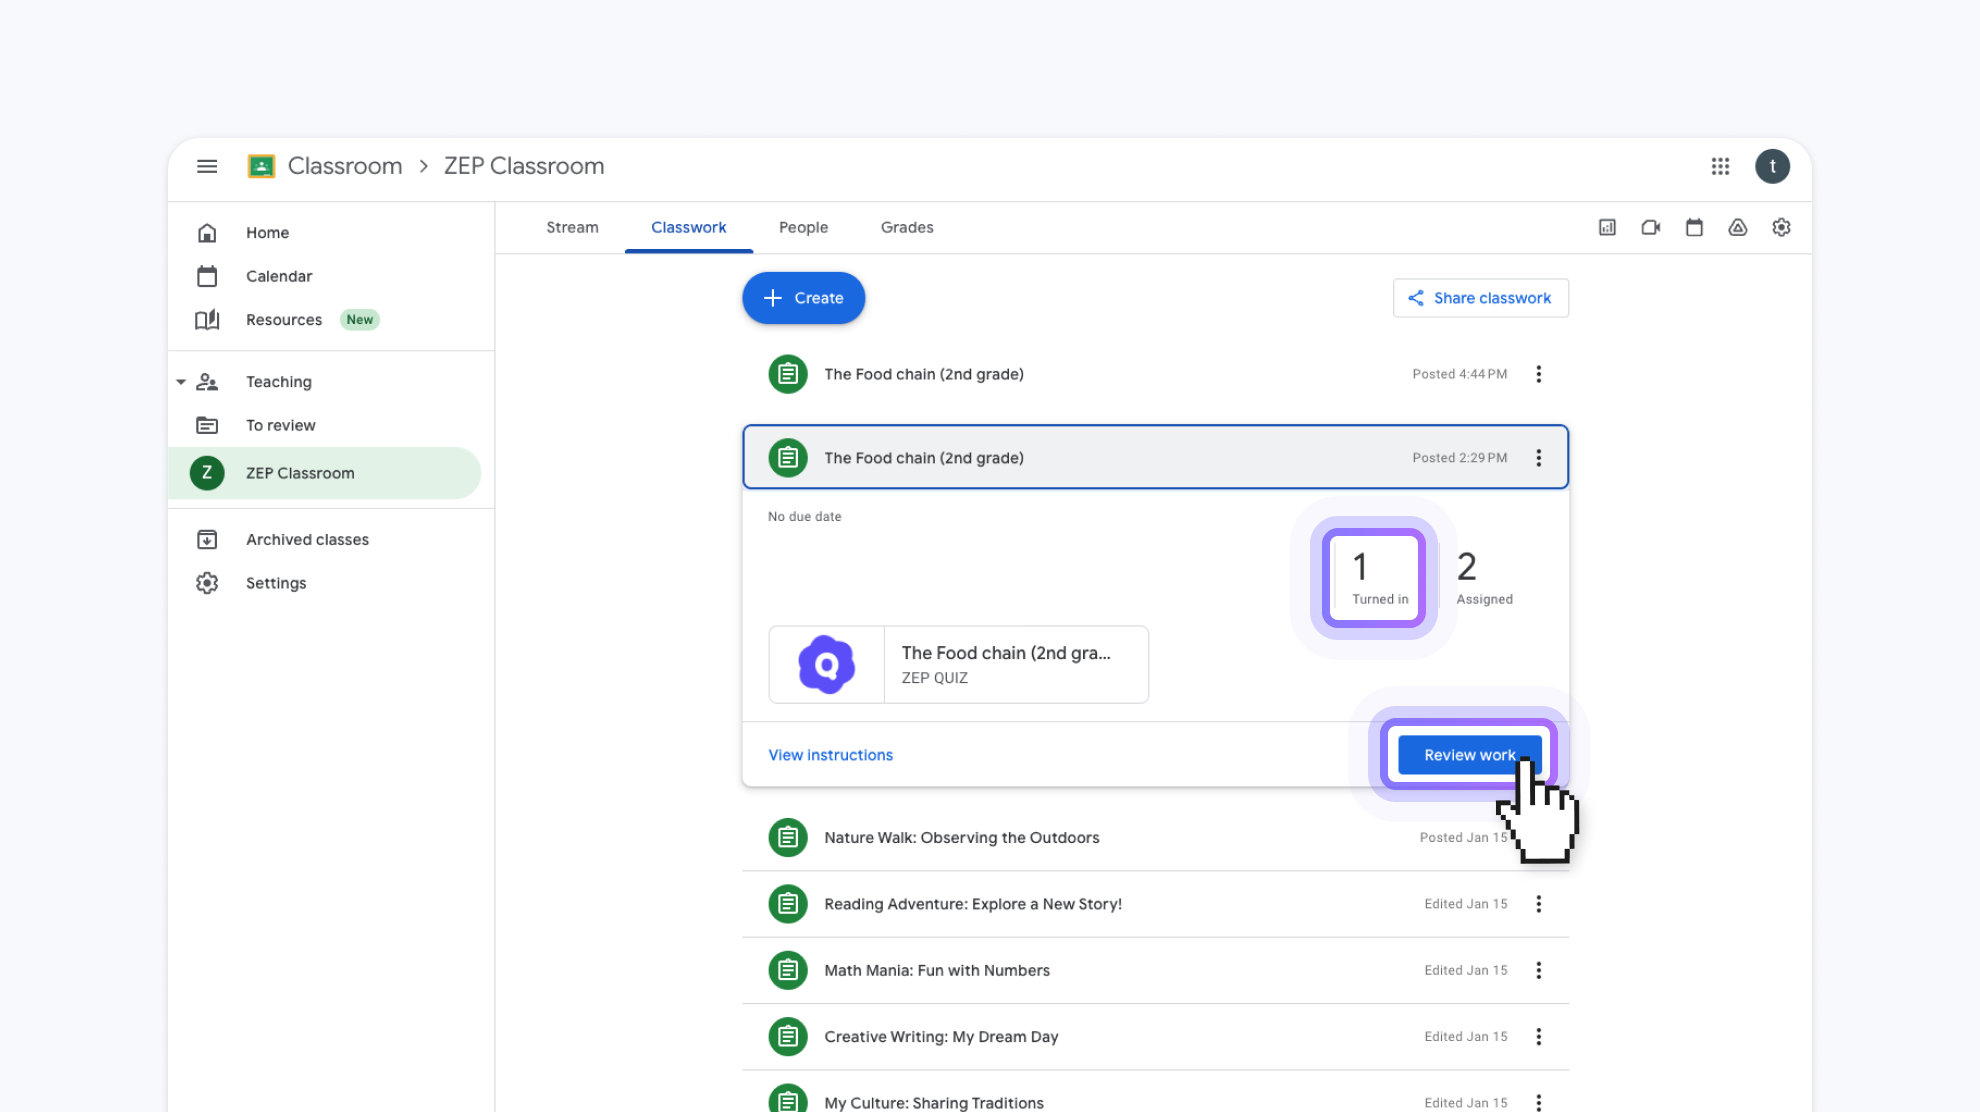Open Archived classes in sidebar
The width and height of the screenshot is (1980, 1112).
pos(307,540)
